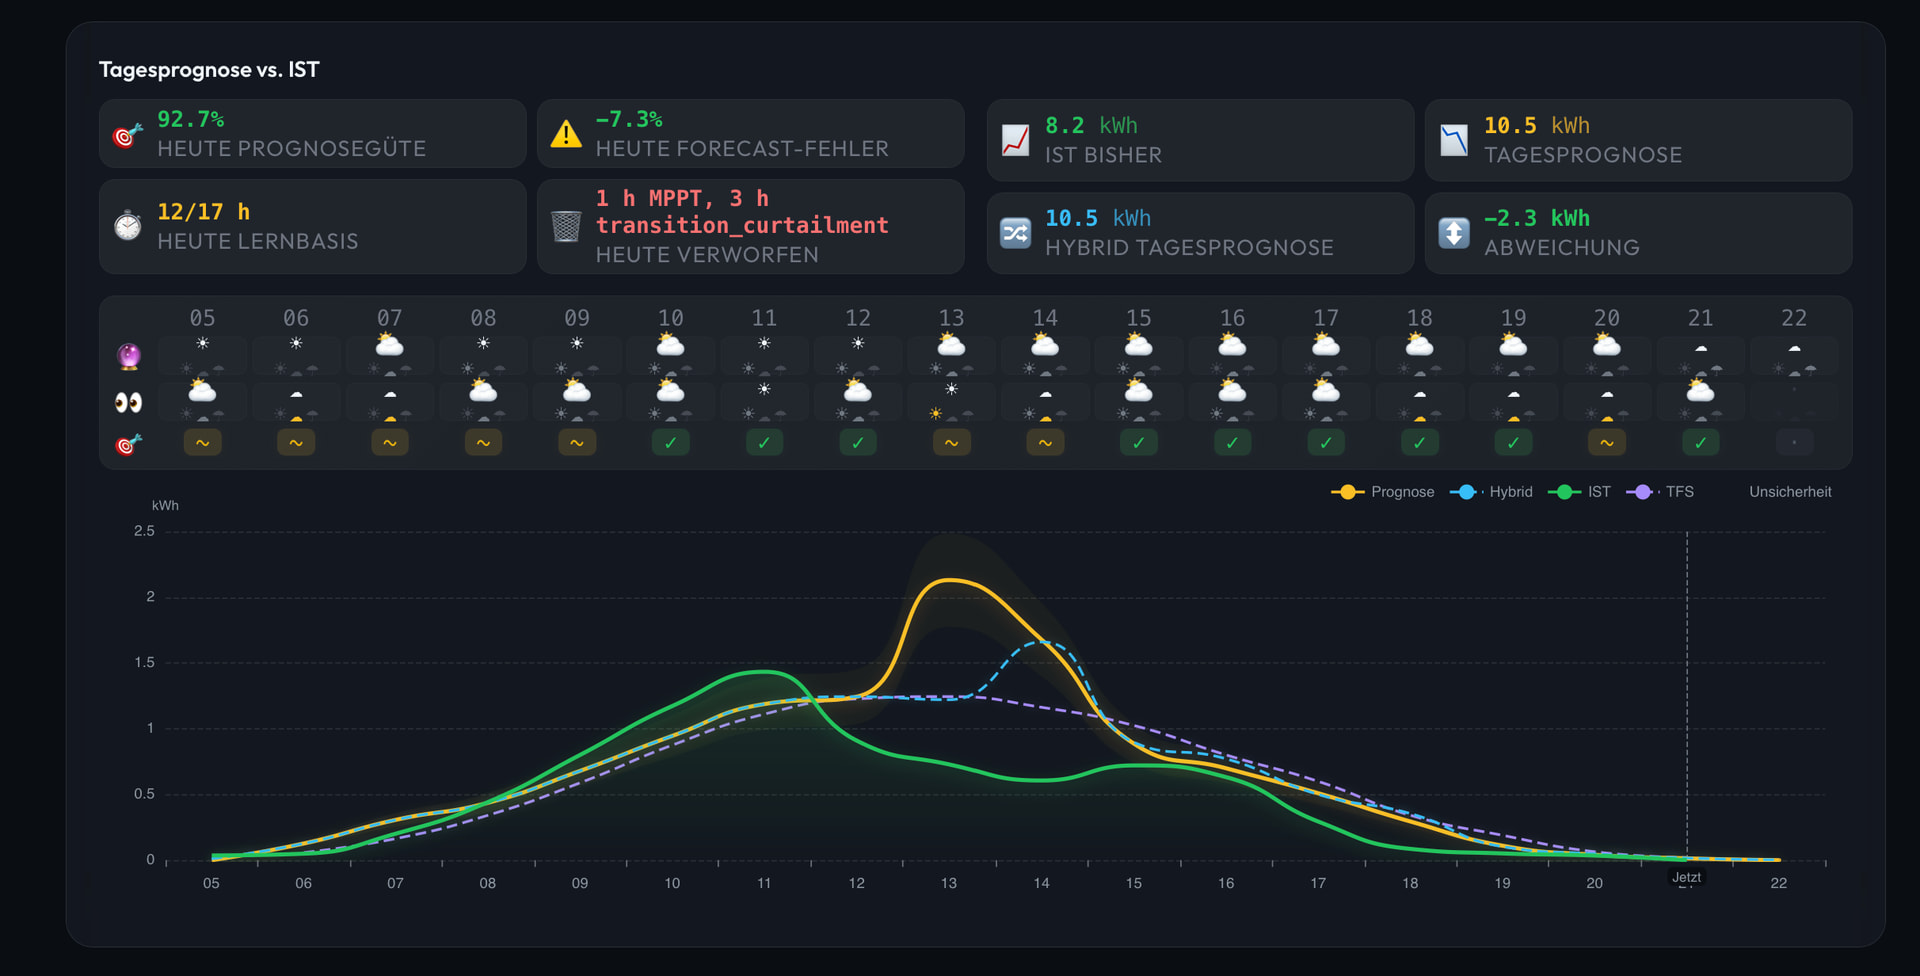Click the eyes icon for the observed weather row
This screenshot has width=1920, height=976.
click(x=129, y=402)
